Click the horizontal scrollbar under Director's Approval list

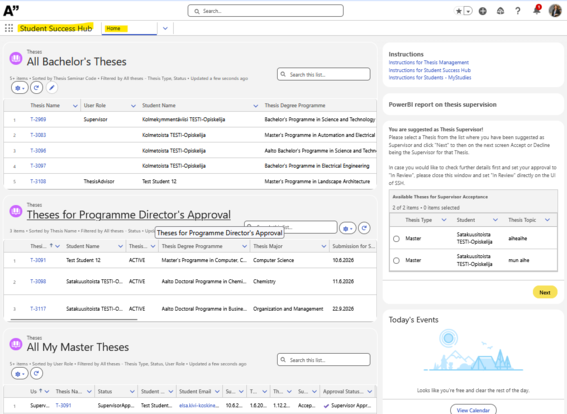click(74, 319)
